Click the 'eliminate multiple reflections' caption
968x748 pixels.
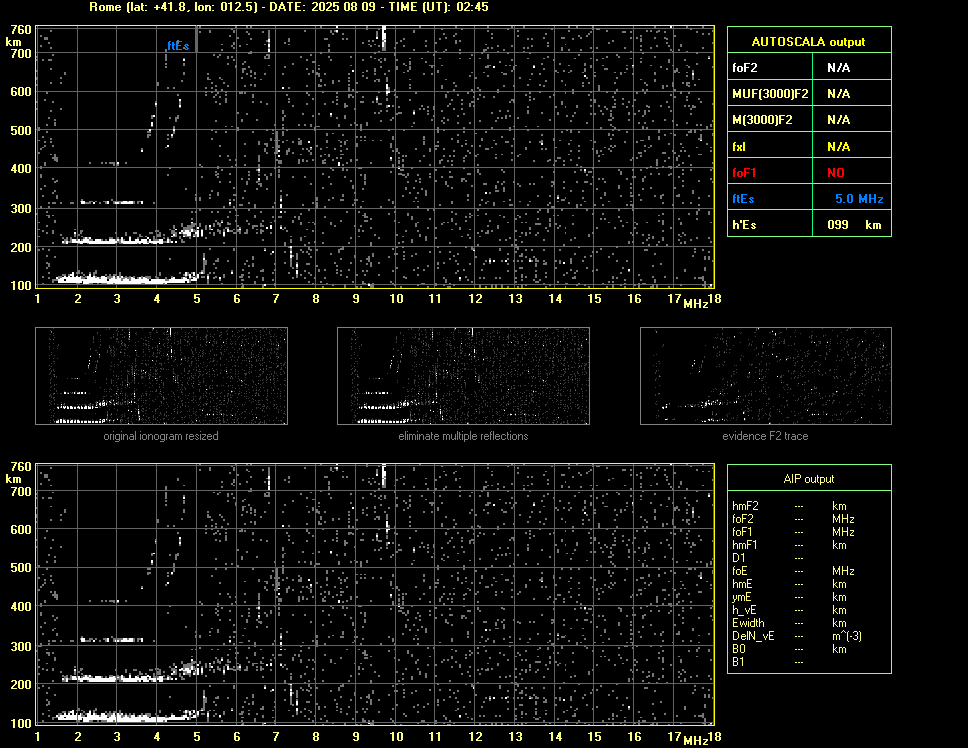[x=463, y=436]
